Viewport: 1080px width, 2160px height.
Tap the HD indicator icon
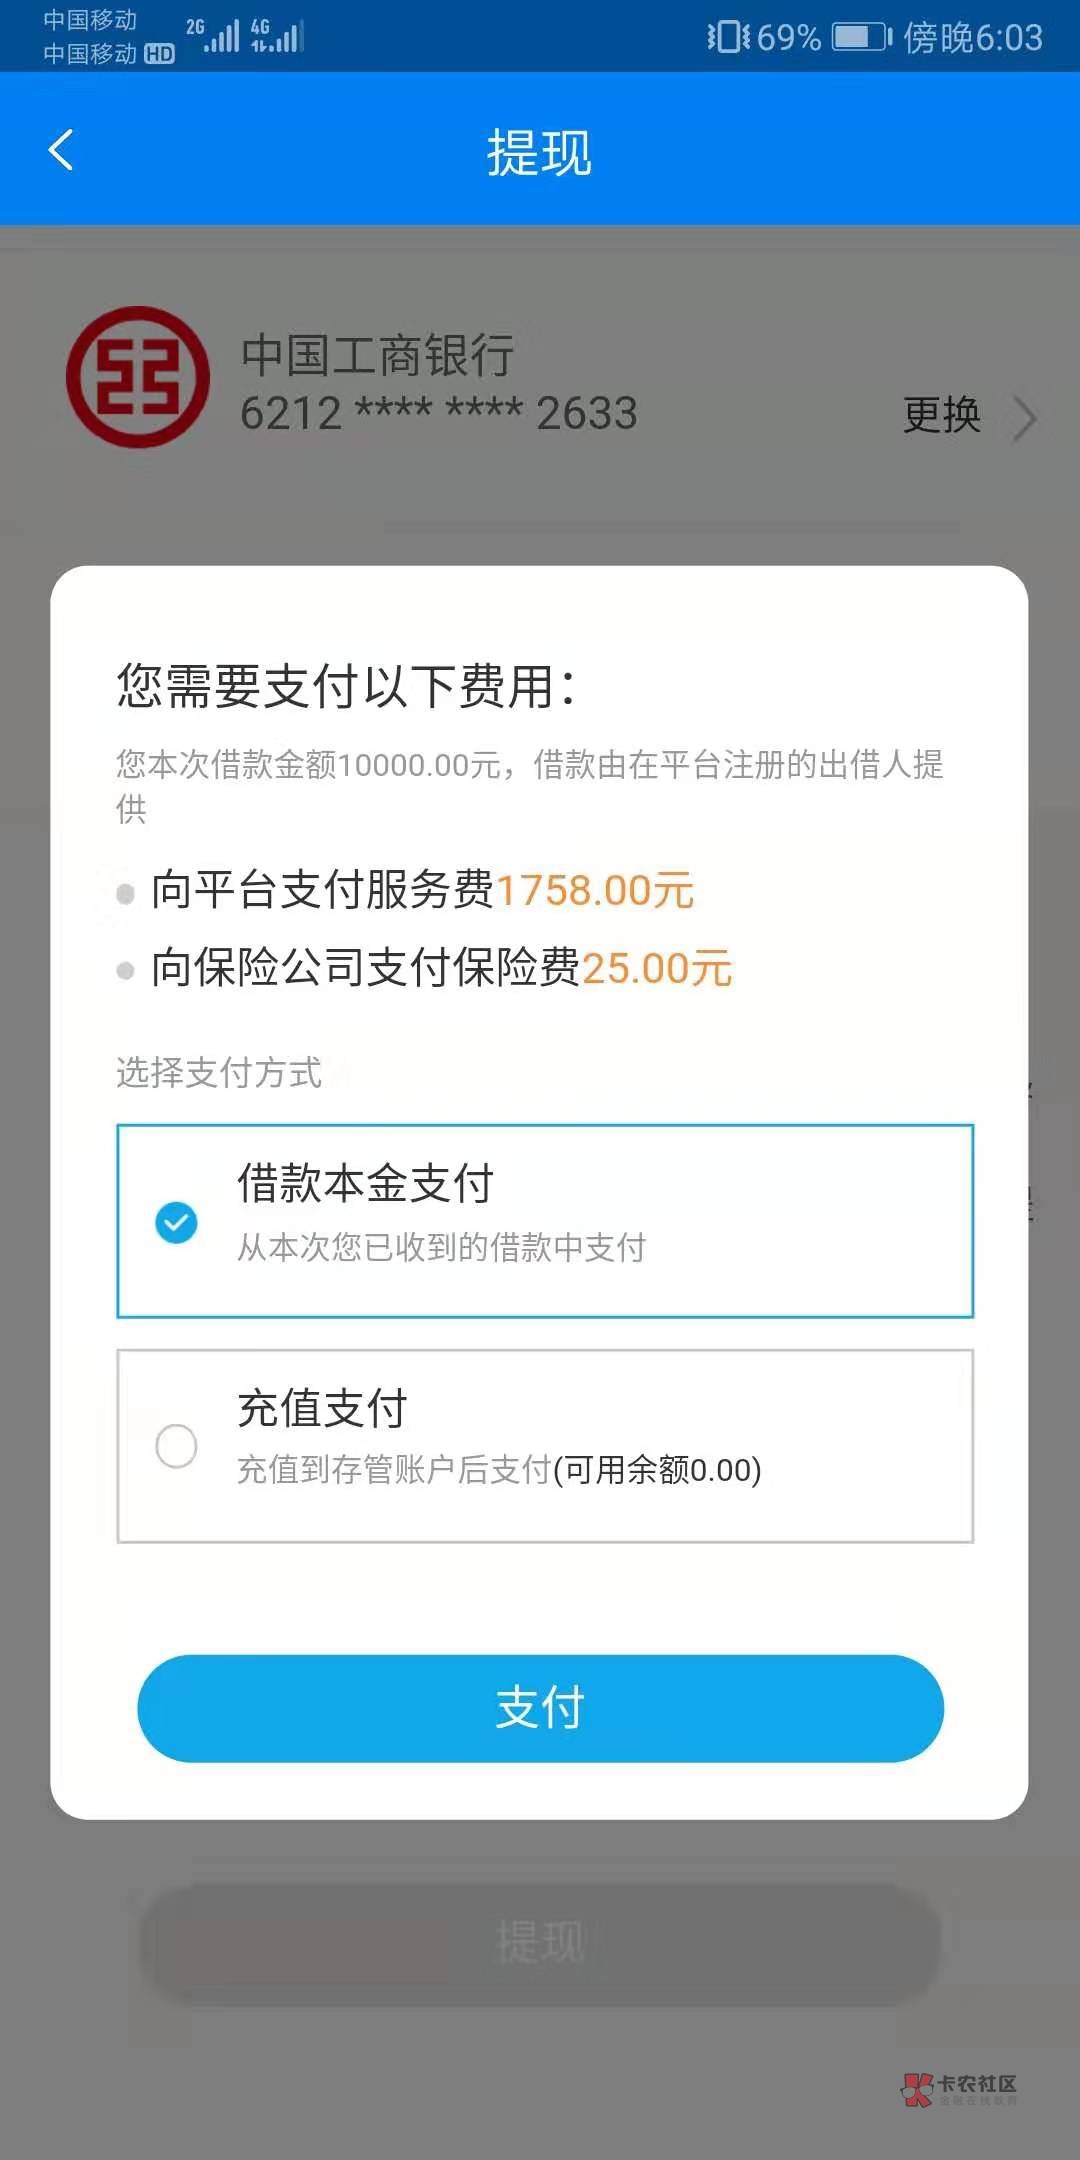click(x=160, y=54)
